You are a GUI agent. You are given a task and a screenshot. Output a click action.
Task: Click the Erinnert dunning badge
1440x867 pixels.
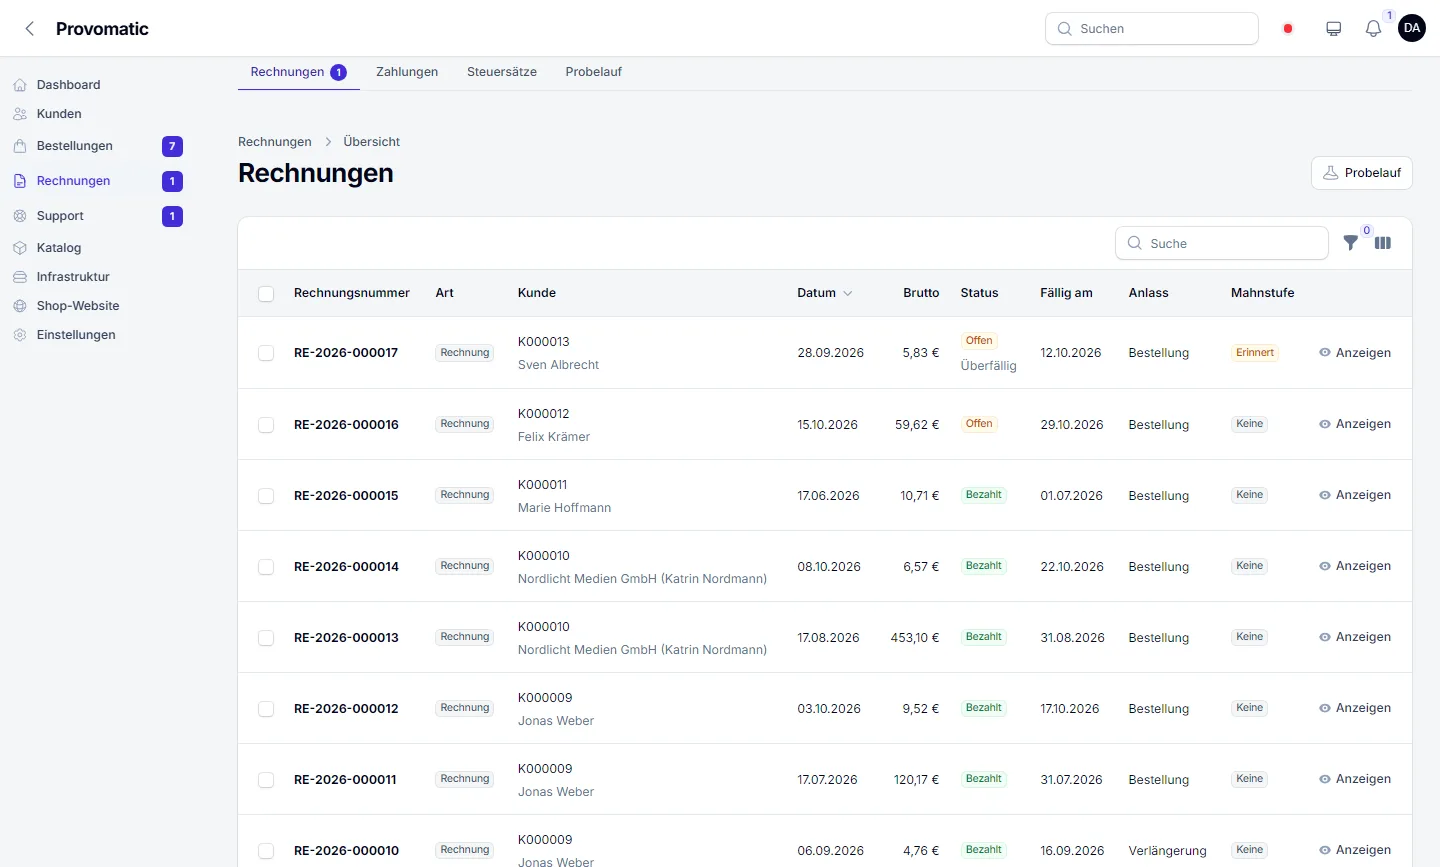tap(1255, 353)
